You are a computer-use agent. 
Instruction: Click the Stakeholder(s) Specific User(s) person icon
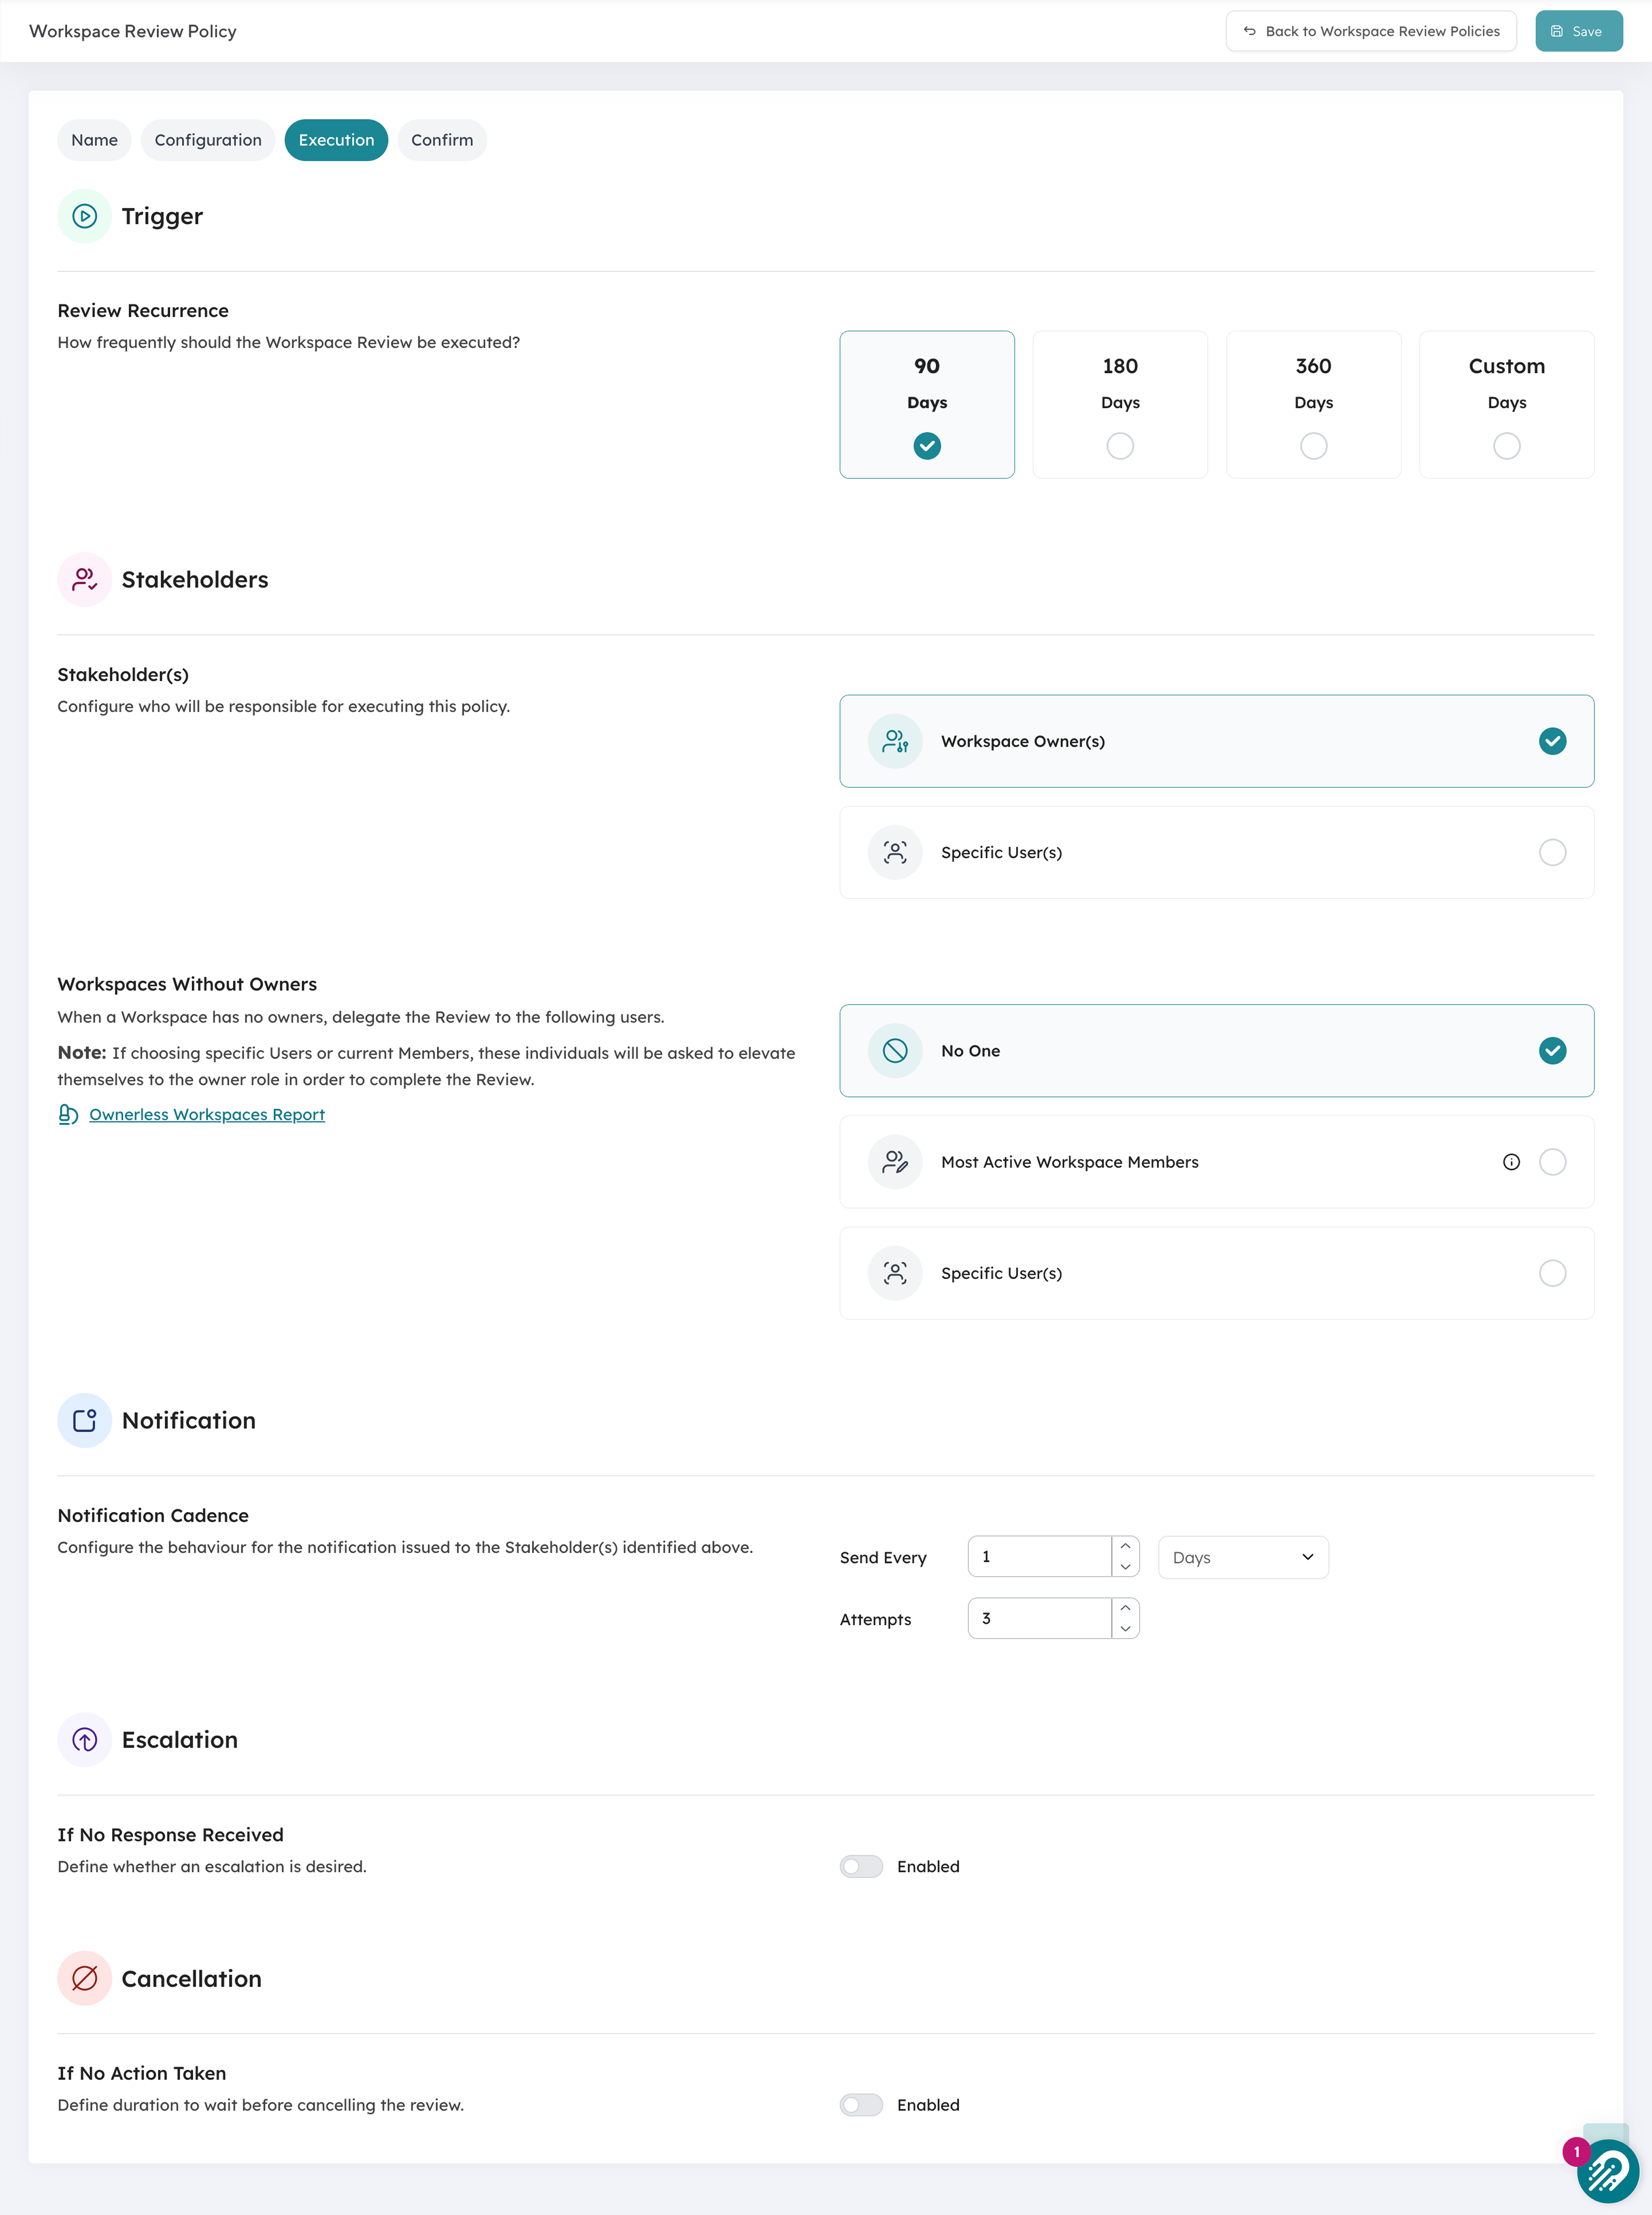tap(895, 852)
